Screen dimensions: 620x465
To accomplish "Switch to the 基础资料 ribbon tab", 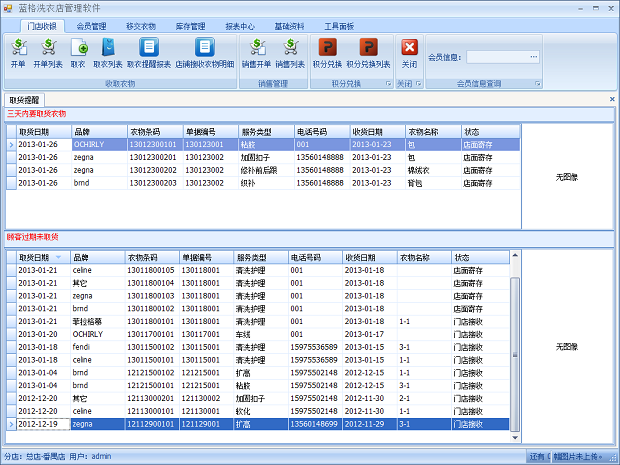I will (289, 26).
